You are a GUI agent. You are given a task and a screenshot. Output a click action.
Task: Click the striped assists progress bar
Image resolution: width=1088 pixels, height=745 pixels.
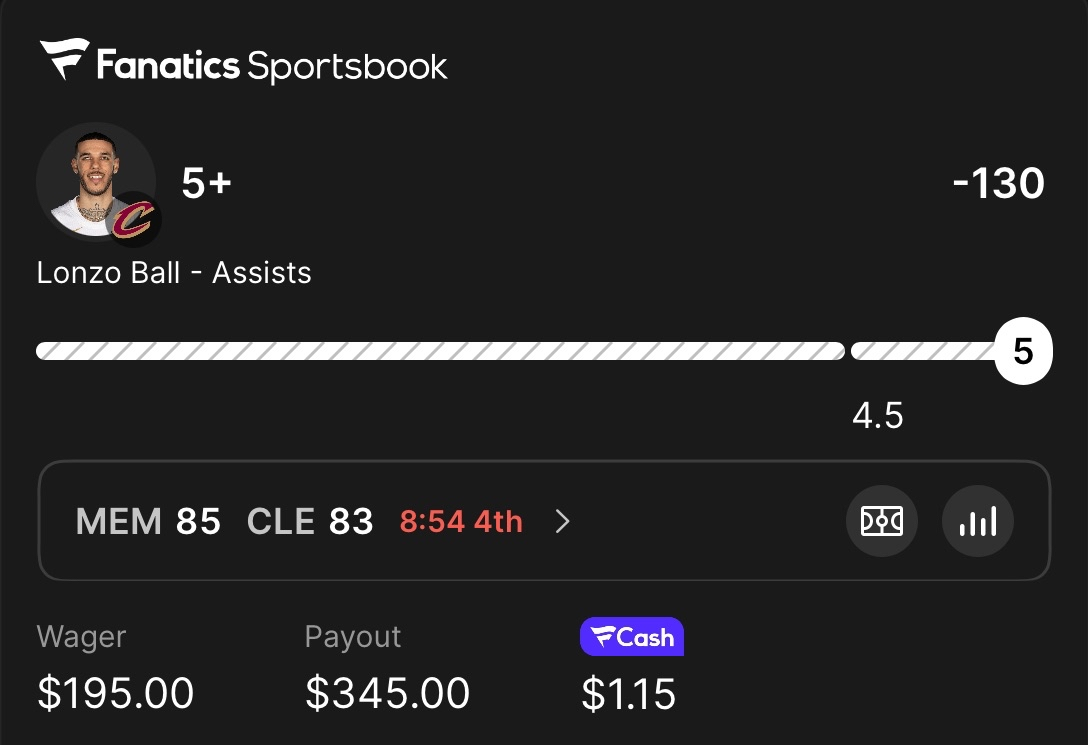coord(440,351)
